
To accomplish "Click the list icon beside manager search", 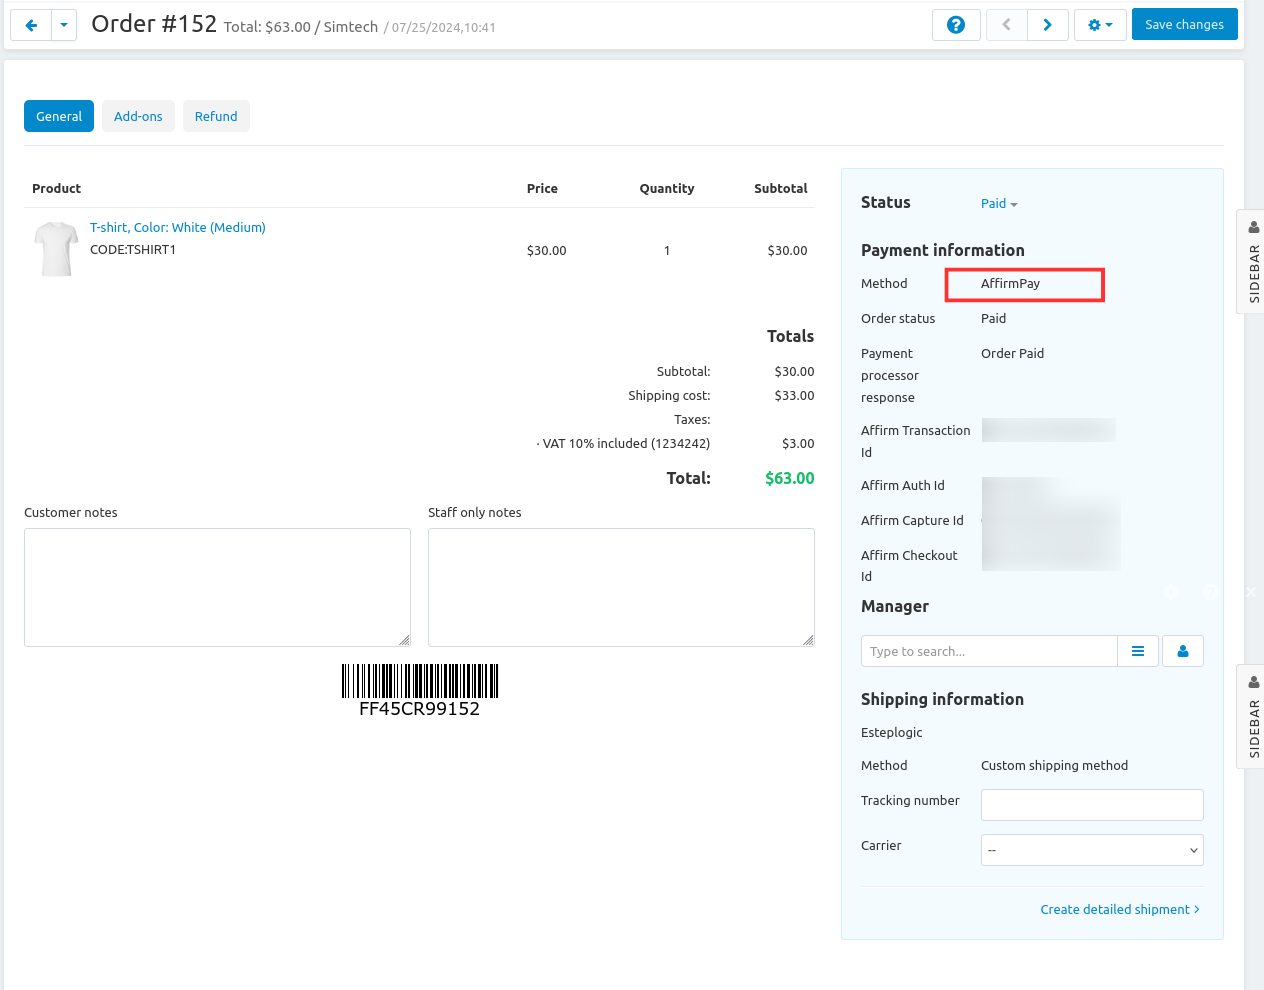I will click(1138, 651).
